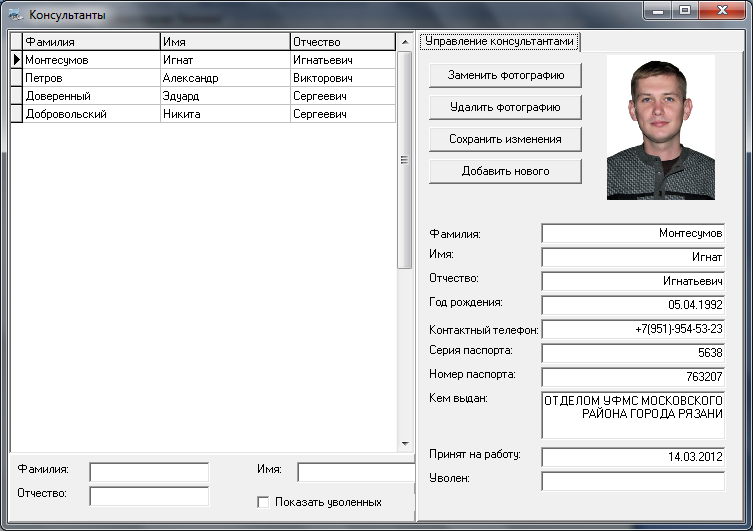
Task: Click the vertical scrollbar thumb of the table
Action: (405, 160)
